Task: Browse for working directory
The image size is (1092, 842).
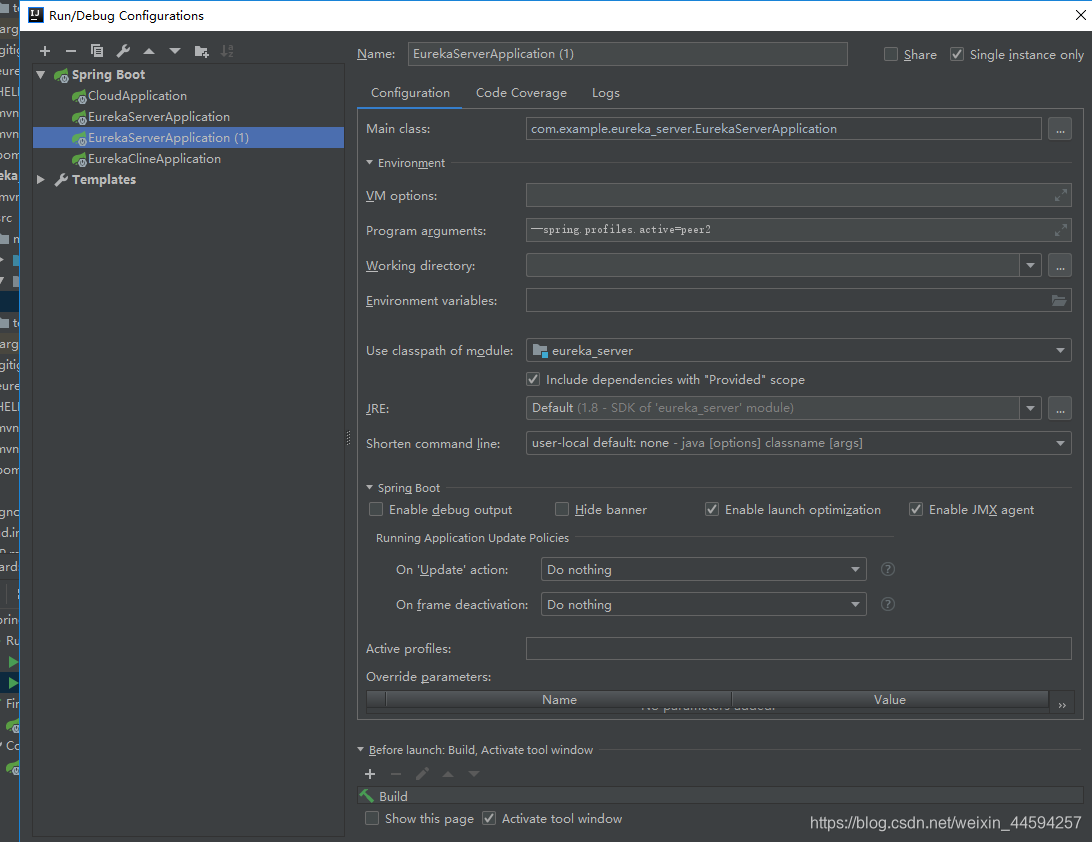Action: (x=1059, y=265)
